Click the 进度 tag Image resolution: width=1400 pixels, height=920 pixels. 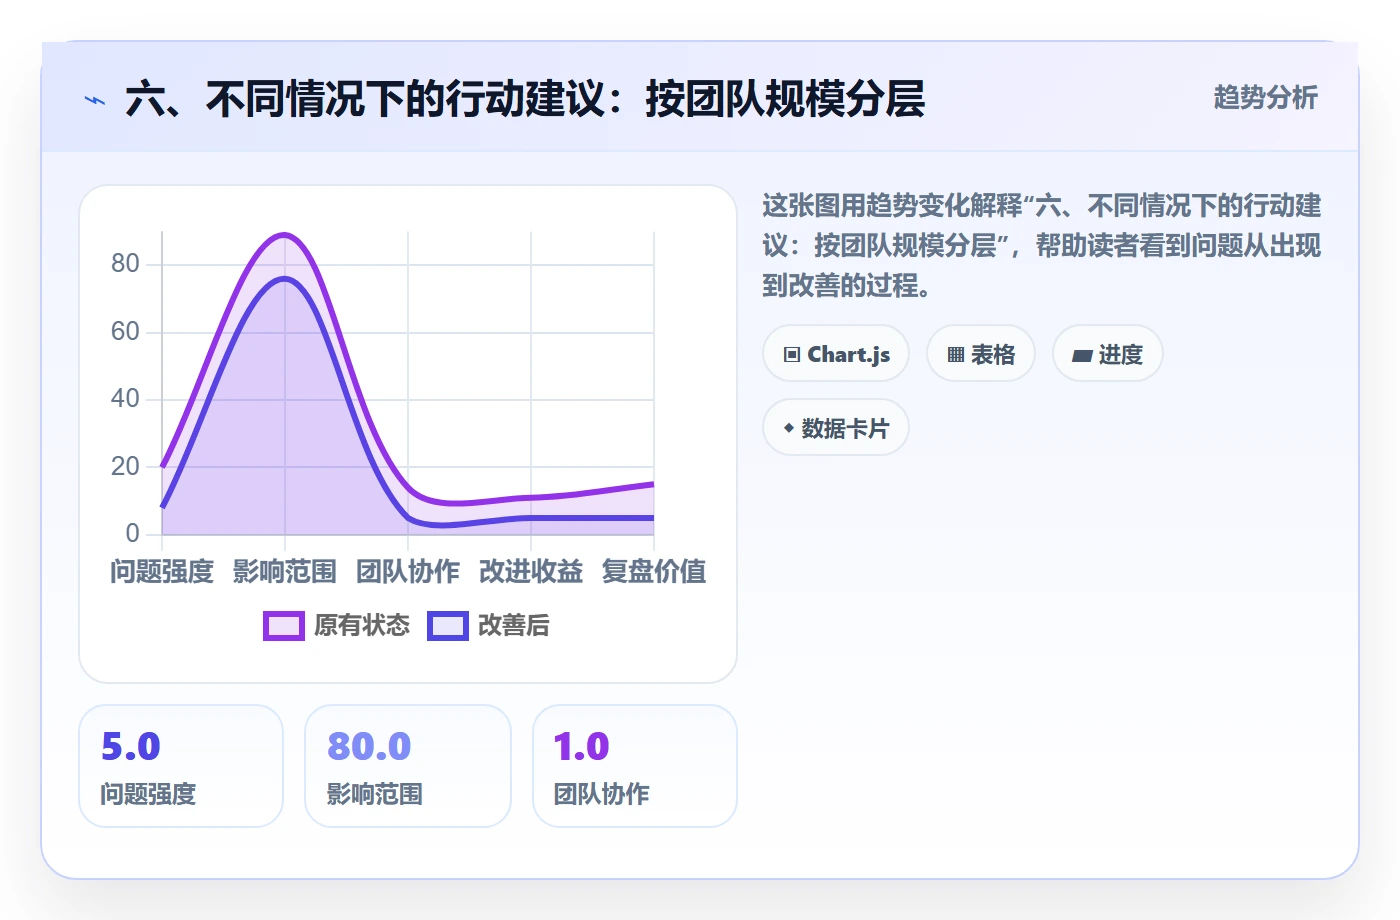[x=1108, y=354]
